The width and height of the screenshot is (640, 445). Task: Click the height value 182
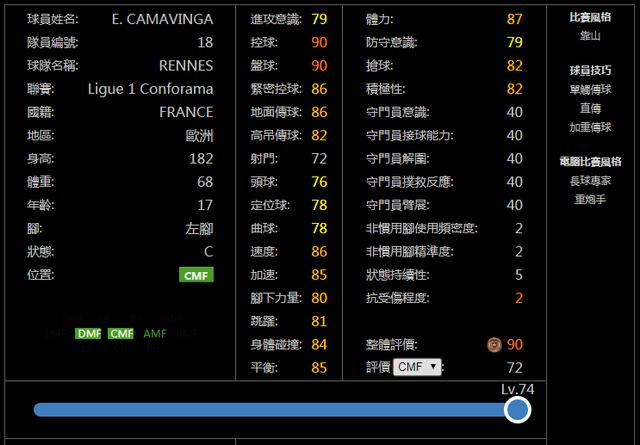pyautogui.click(x=201, y=159)
